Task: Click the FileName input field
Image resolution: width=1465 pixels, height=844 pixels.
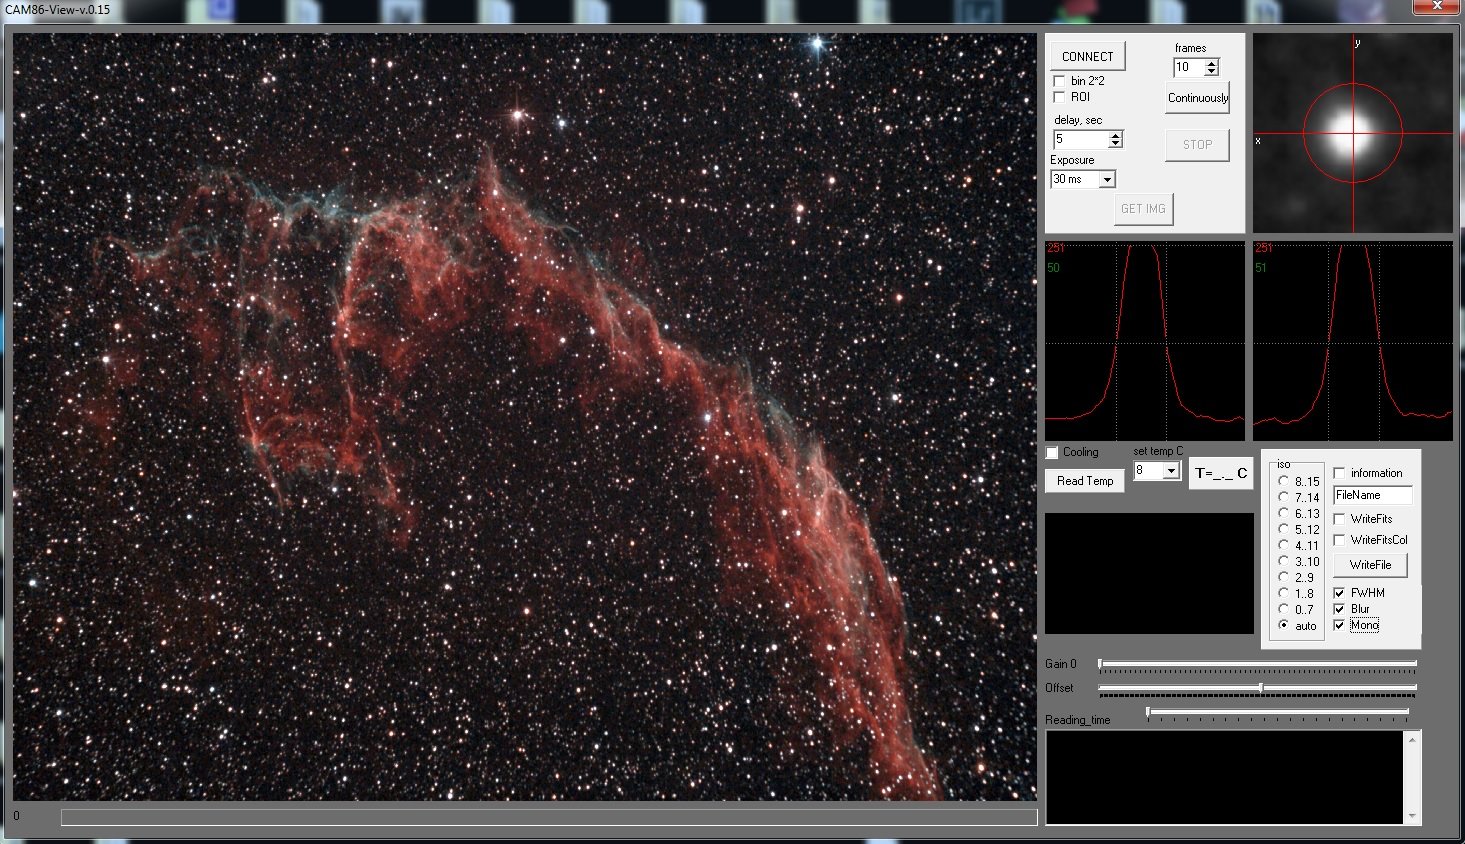Action: point(1372,495)
